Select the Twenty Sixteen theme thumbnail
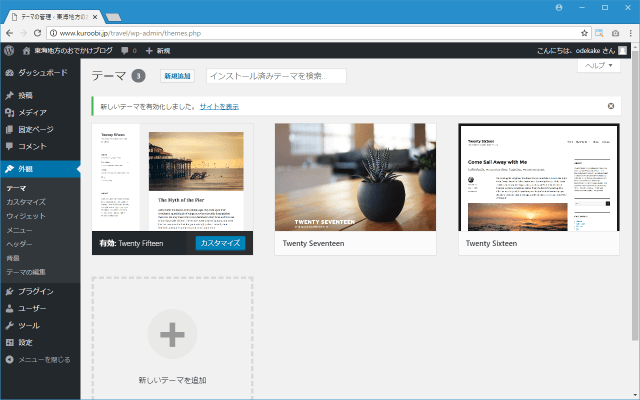 pos(539,177)
